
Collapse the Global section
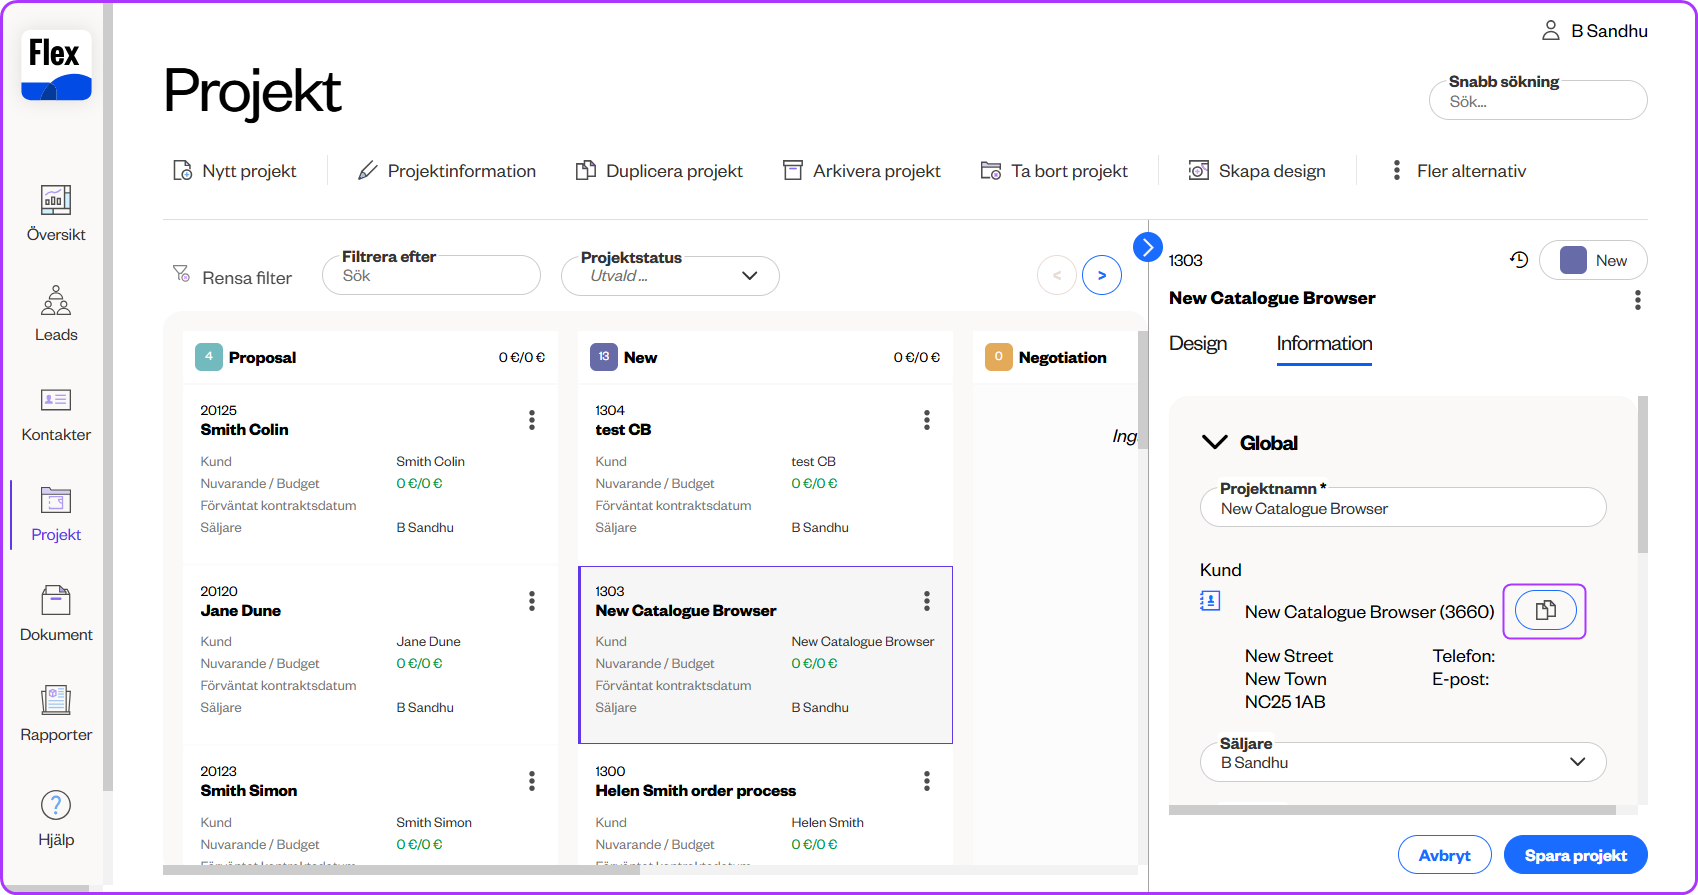tap(1214, 443)
